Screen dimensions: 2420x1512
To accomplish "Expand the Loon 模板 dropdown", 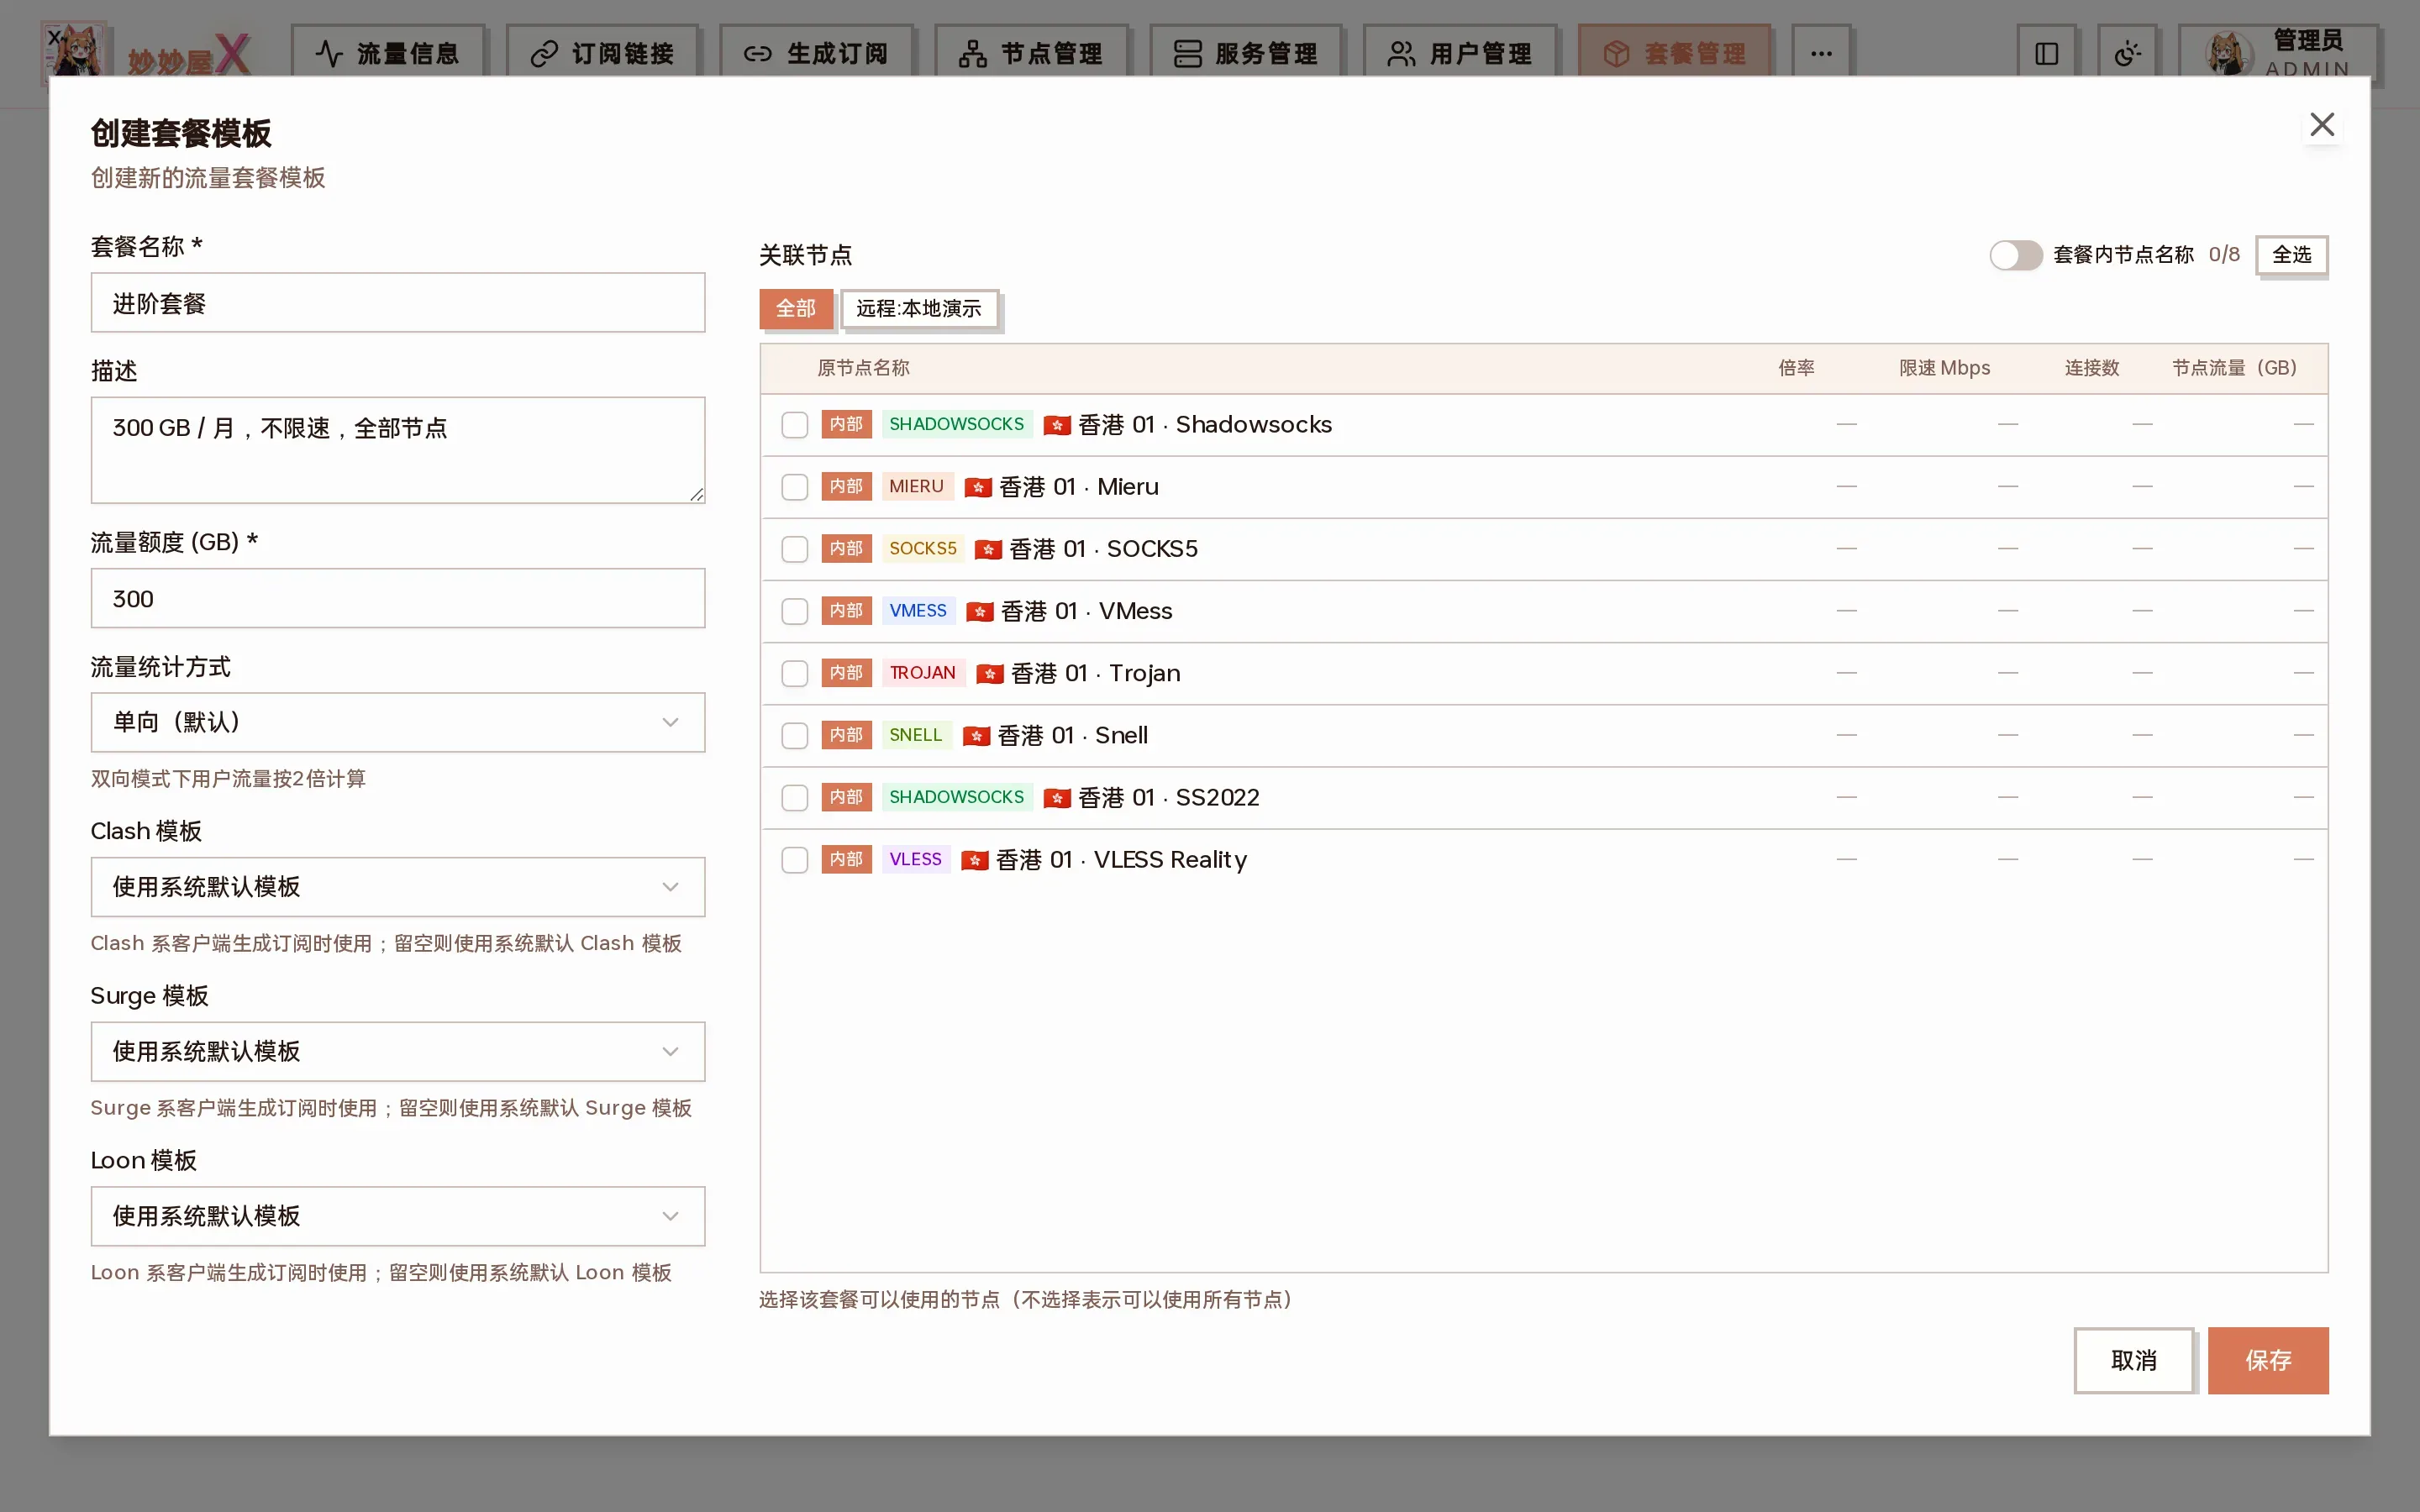I will tap(397, 1216).
